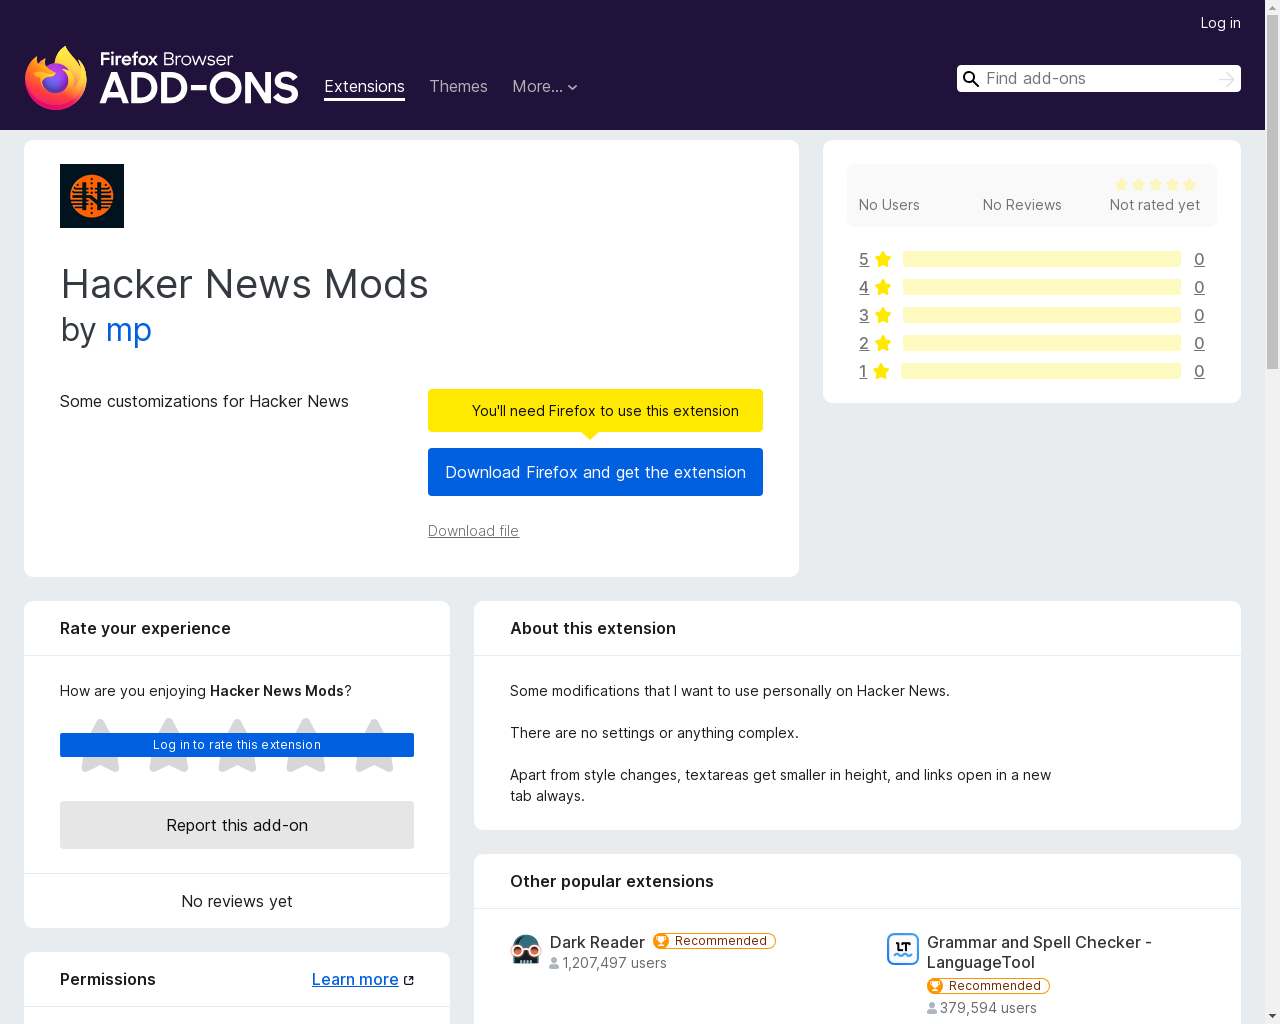
Task: Click Download Firefox and get the extension
Action: click(x=595, y=472)
